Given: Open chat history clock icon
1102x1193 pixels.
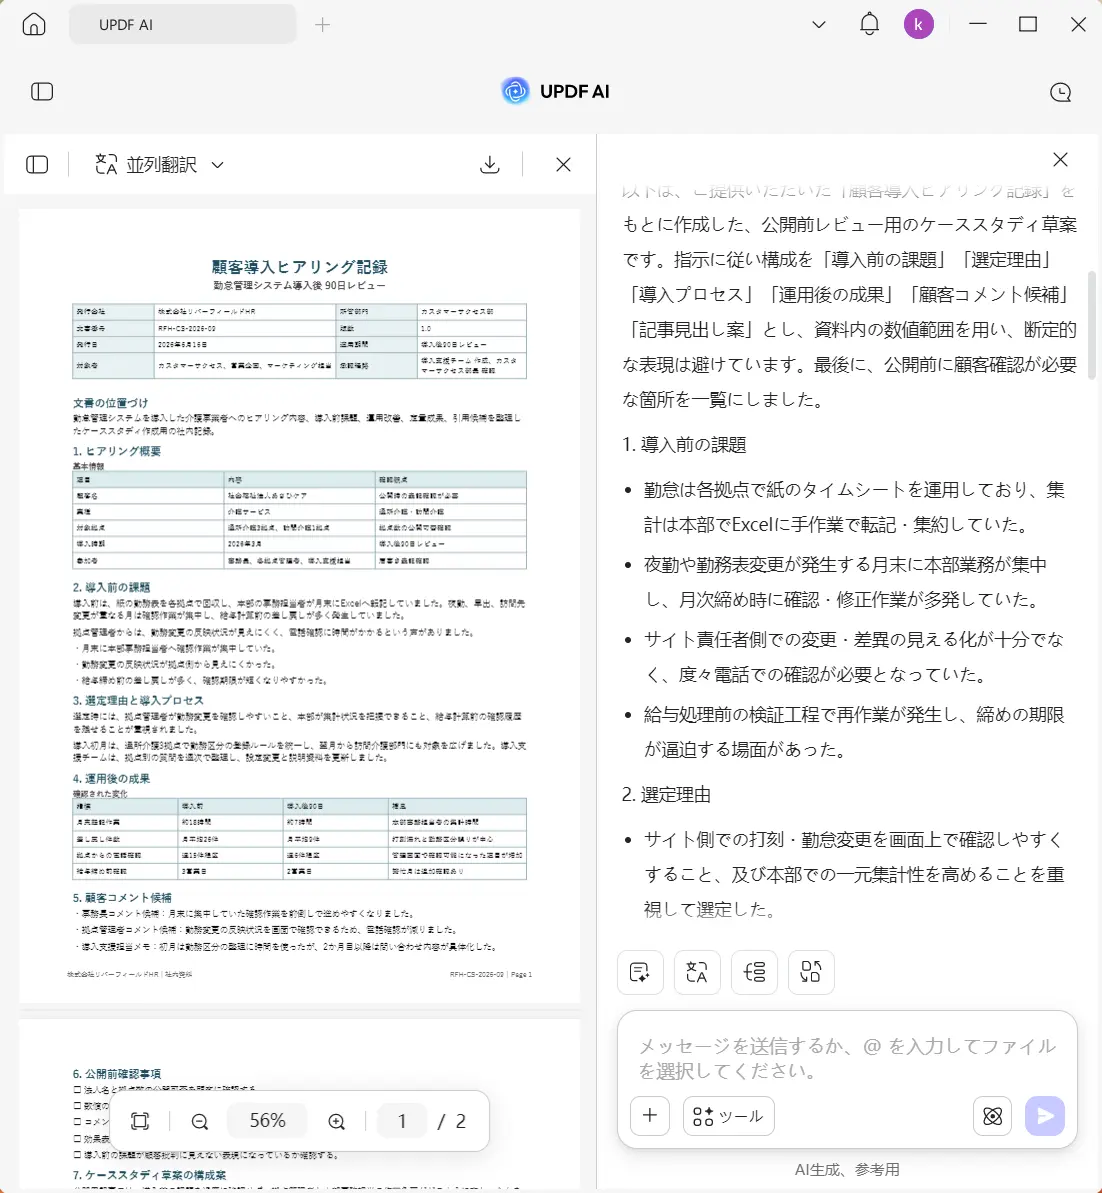Looking at the screenshot, I should [1060, 92].
